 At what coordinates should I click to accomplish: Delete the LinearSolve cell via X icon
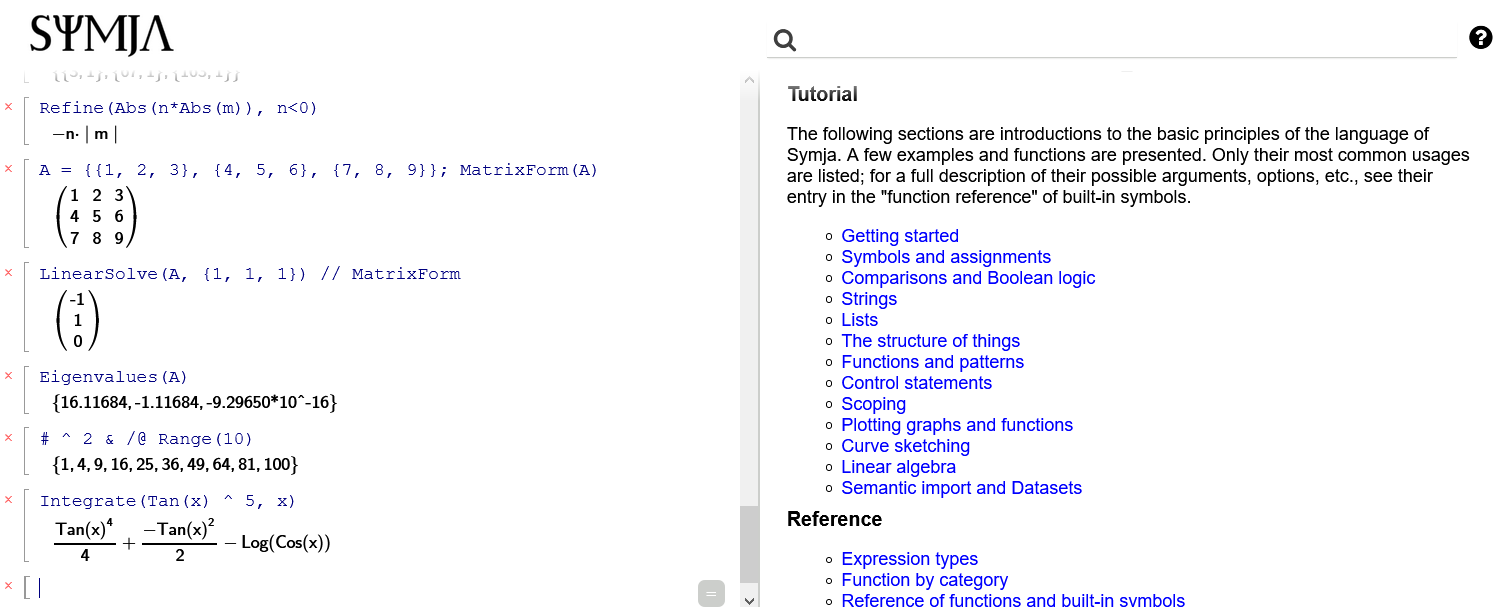pyautogui.click(x=9, y=273)
